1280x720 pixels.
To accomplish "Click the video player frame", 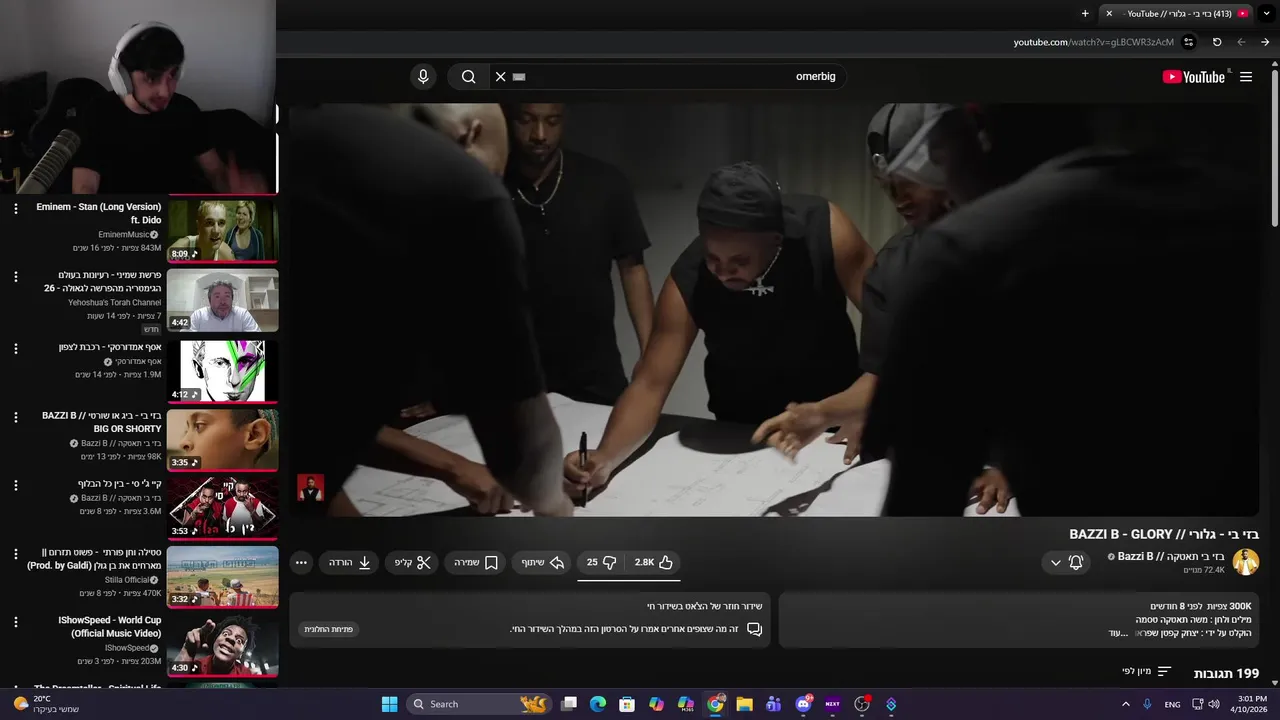I will tap(772, 310).
